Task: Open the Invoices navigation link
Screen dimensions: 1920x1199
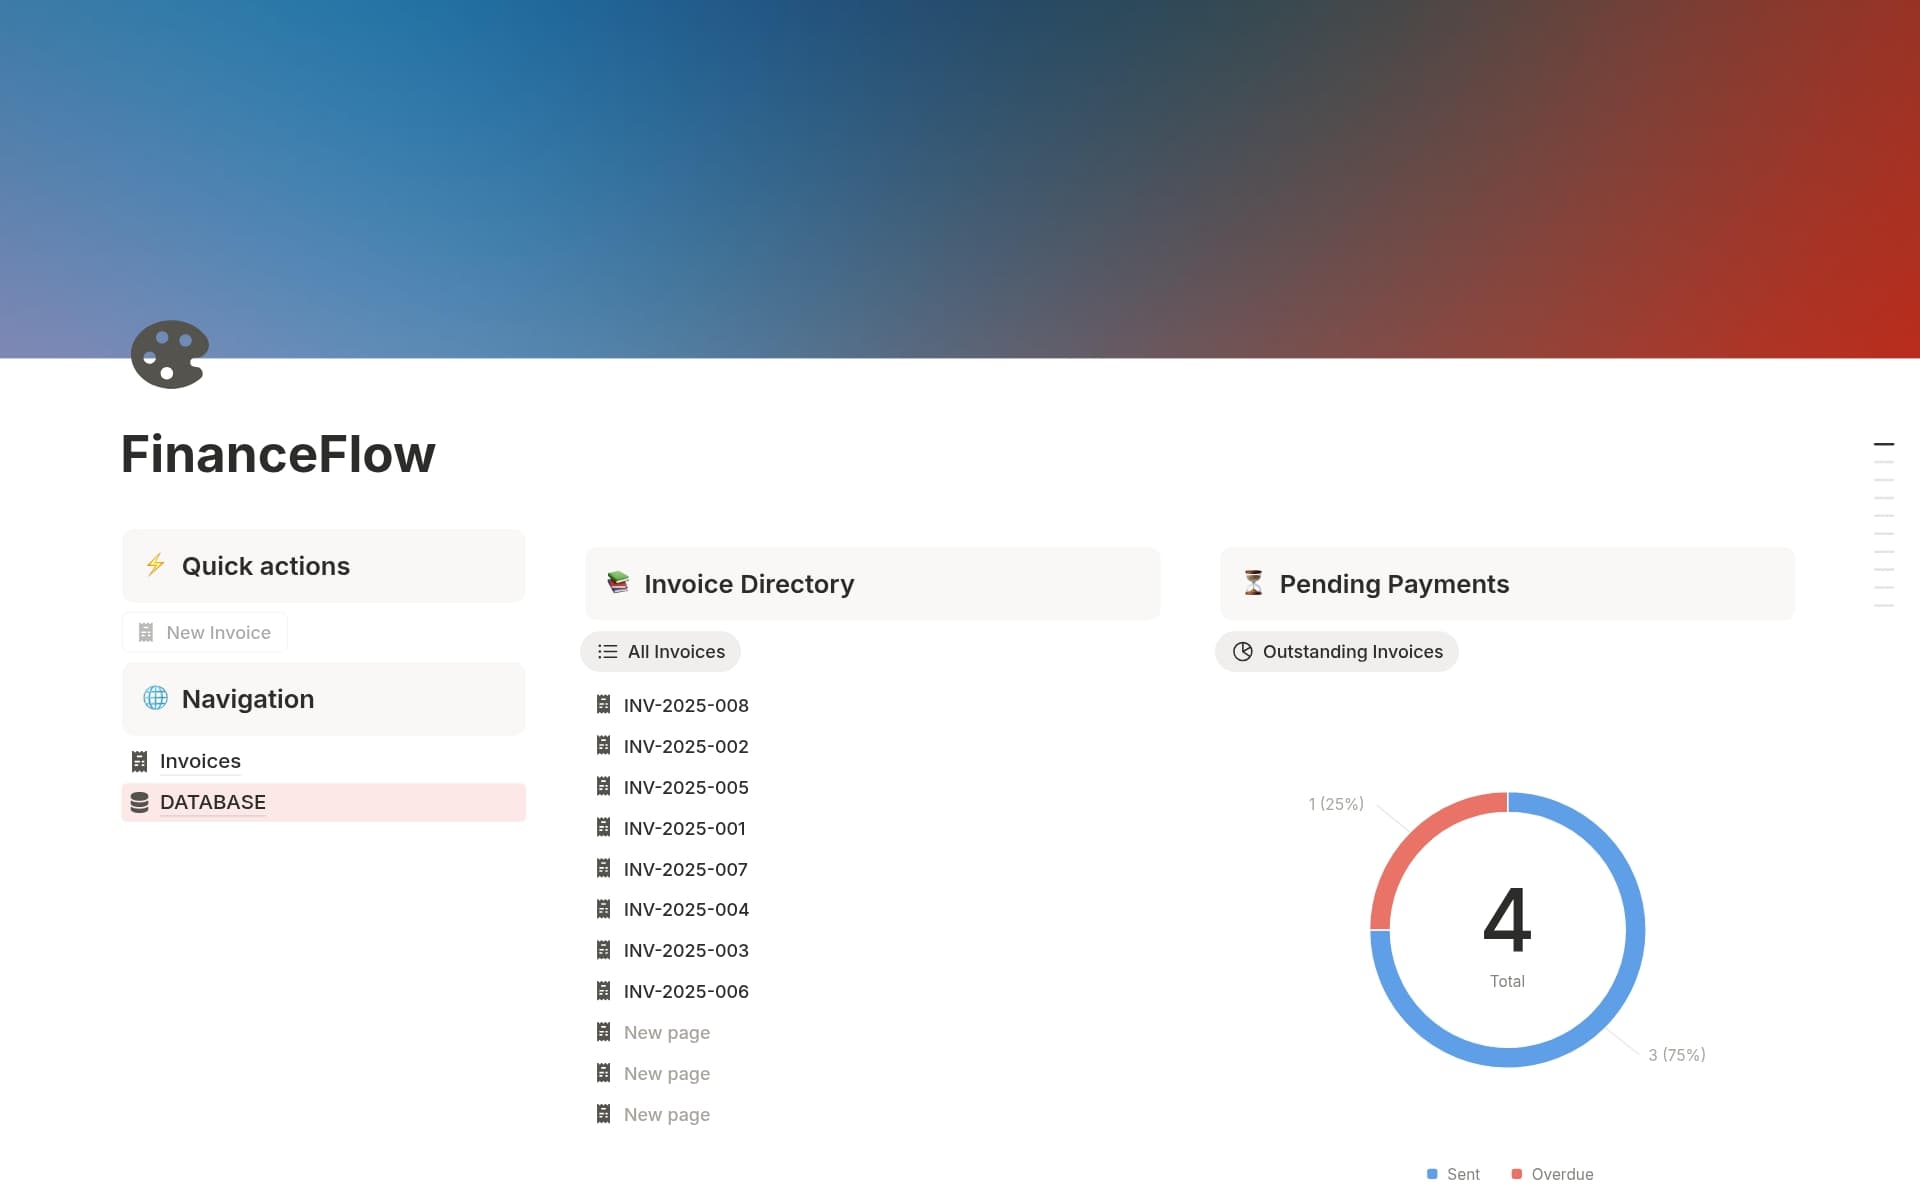Action: click(x=200, y=761)
